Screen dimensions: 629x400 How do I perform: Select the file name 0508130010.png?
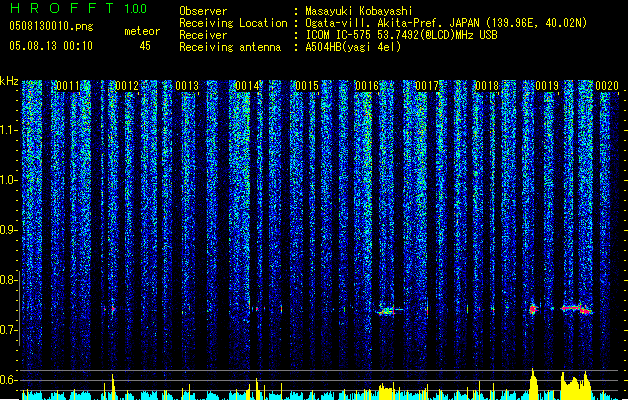[x=51, y=26]
